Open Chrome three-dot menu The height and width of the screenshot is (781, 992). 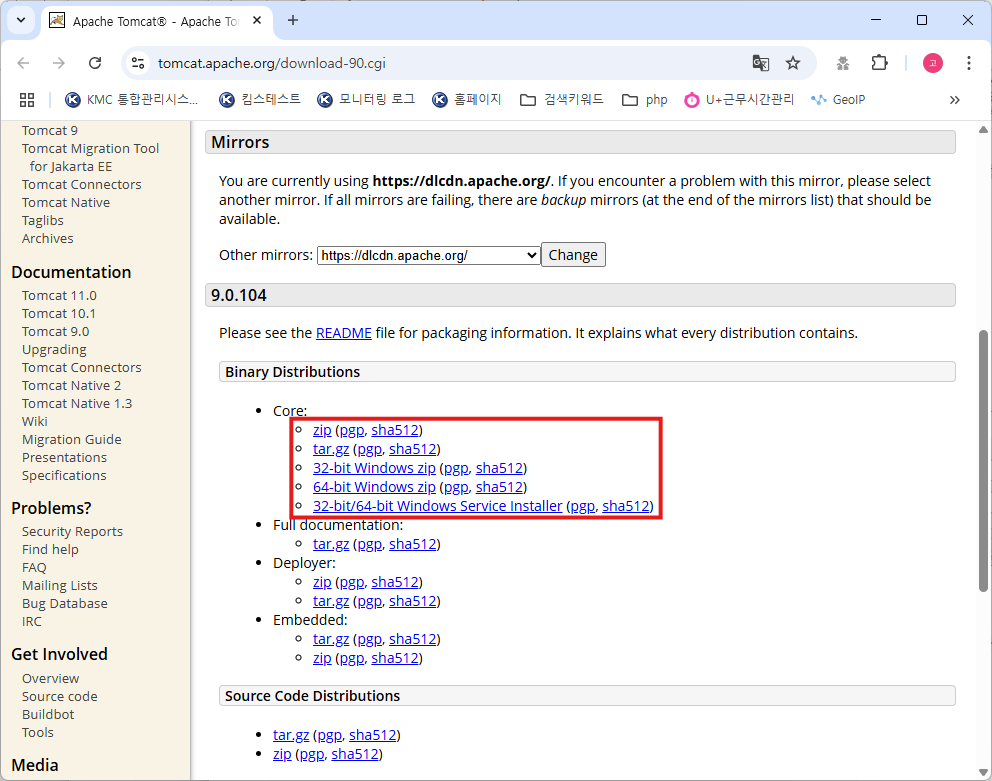pyautogui.click(x=969, y=63)
